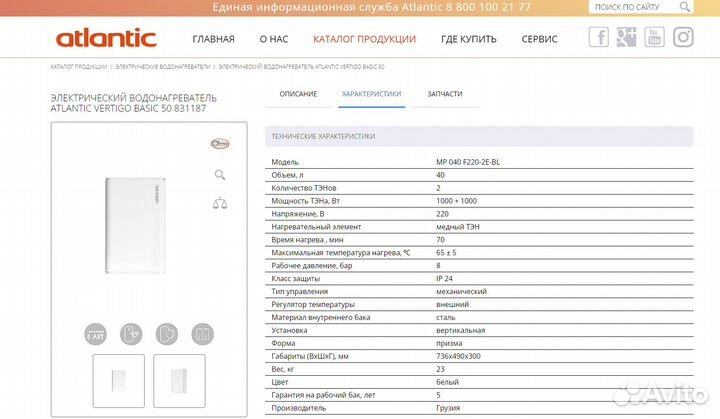Click breadcrumb Atlantic Vertigo Basic 50
Screen dimensions: 720x419
click(301, 67)
